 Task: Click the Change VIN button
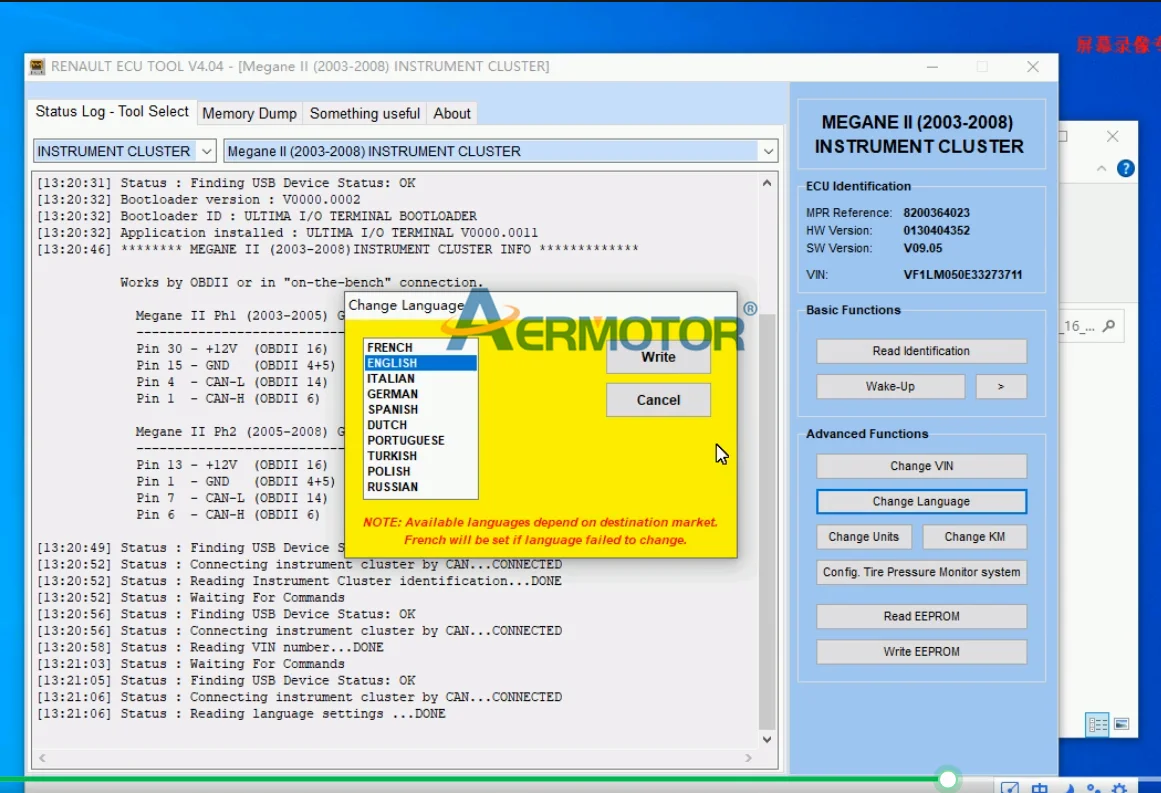click(921, 466)
